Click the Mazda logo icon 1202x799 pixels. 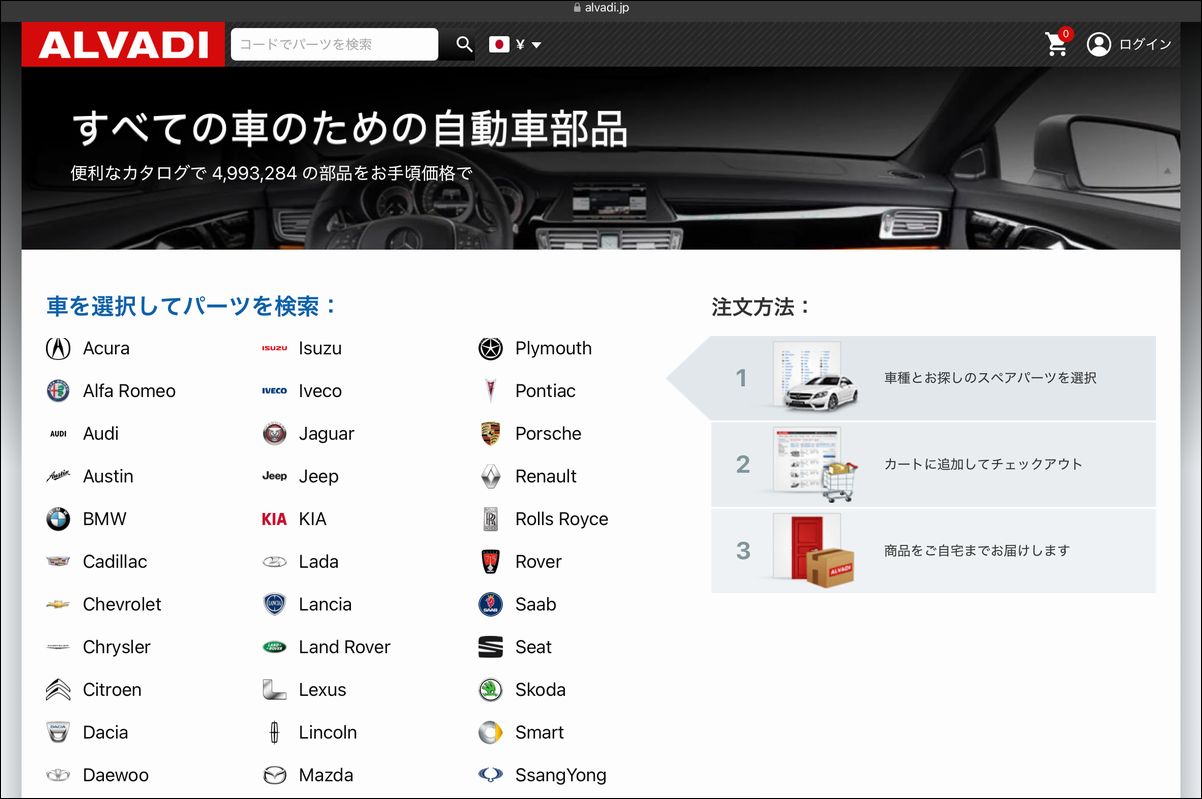coord(274,775)
